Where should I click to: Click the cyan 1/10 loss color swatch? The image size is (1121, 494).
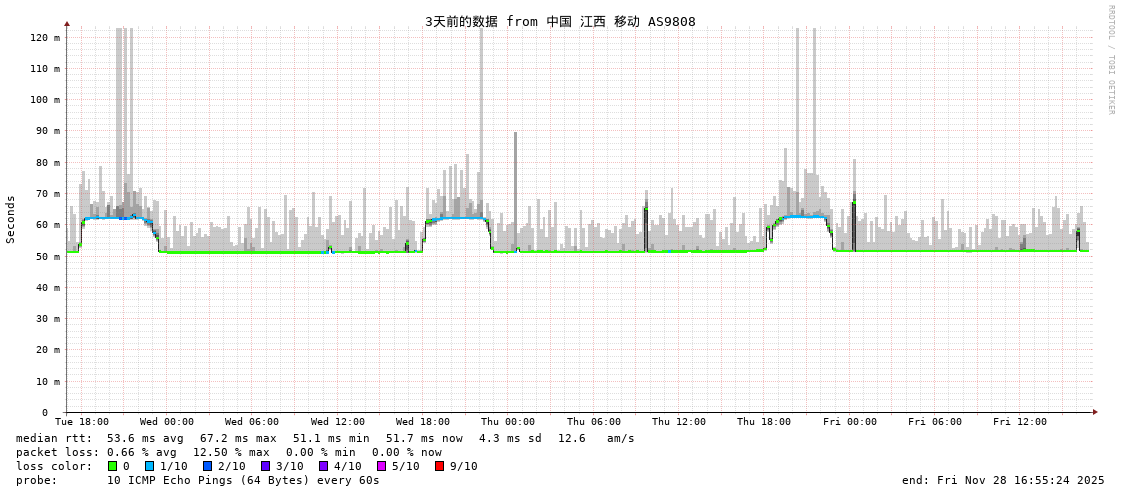(150, 466)
